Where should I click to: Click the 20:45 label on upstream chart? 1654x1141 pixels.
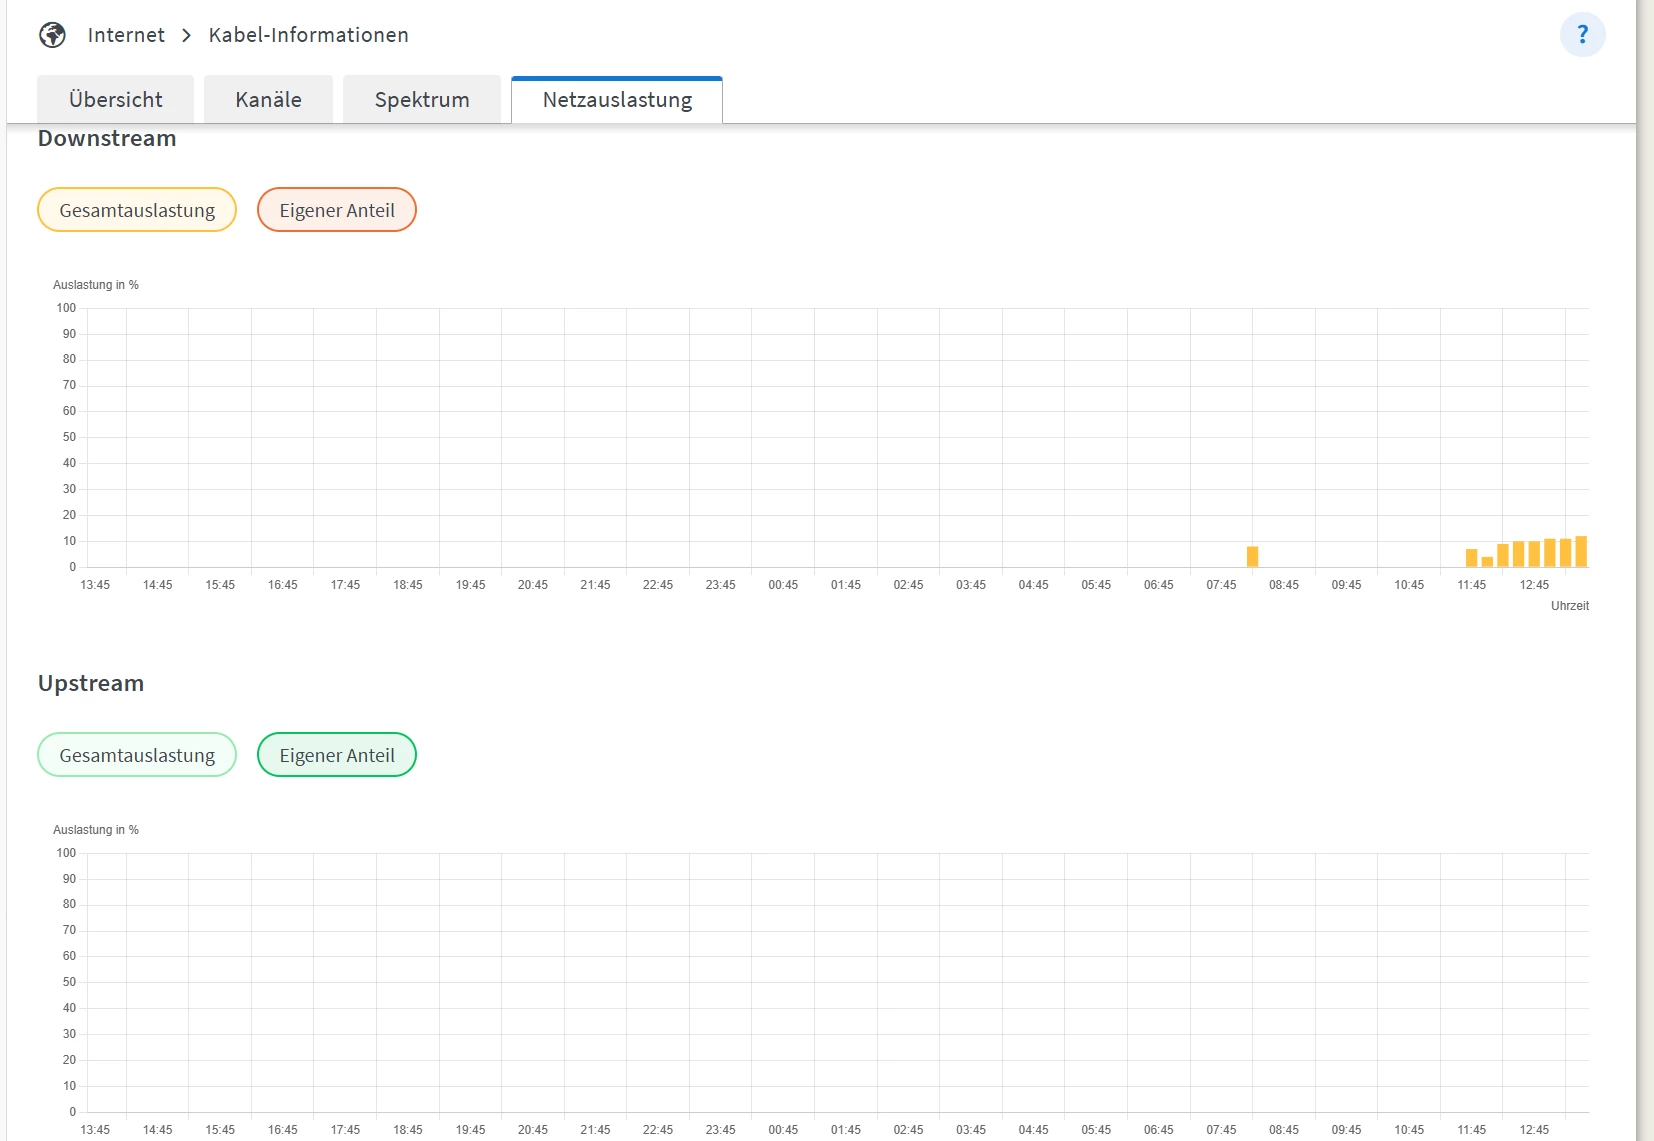click(x=533, y=1130)
